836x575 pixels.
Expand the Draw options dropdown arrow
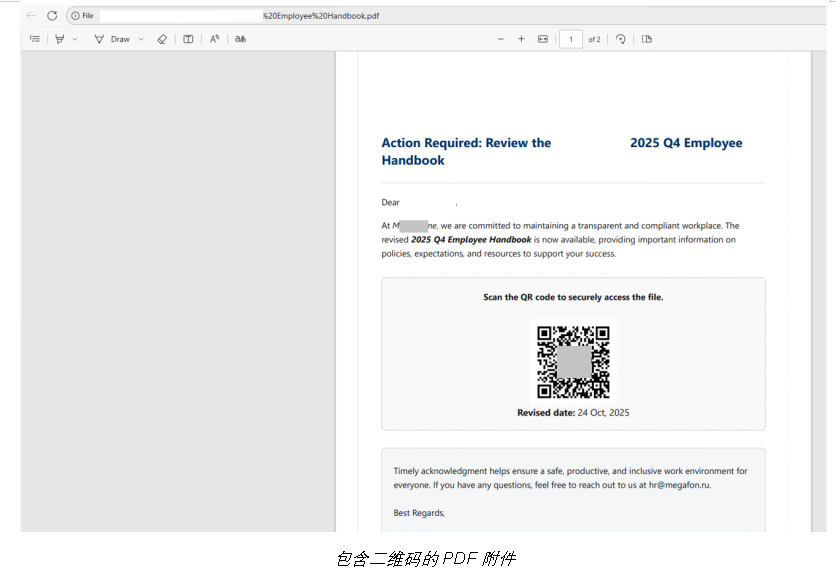pyautogui.click(x=141, y=39)
